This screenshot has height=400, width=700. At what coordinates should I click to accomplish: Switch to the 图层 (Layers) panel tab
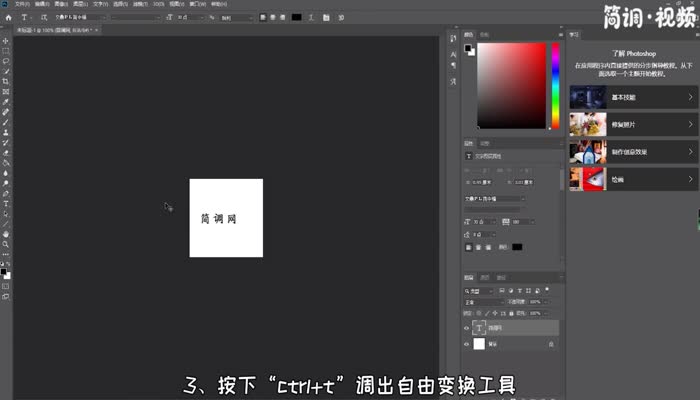click(468, 277)
